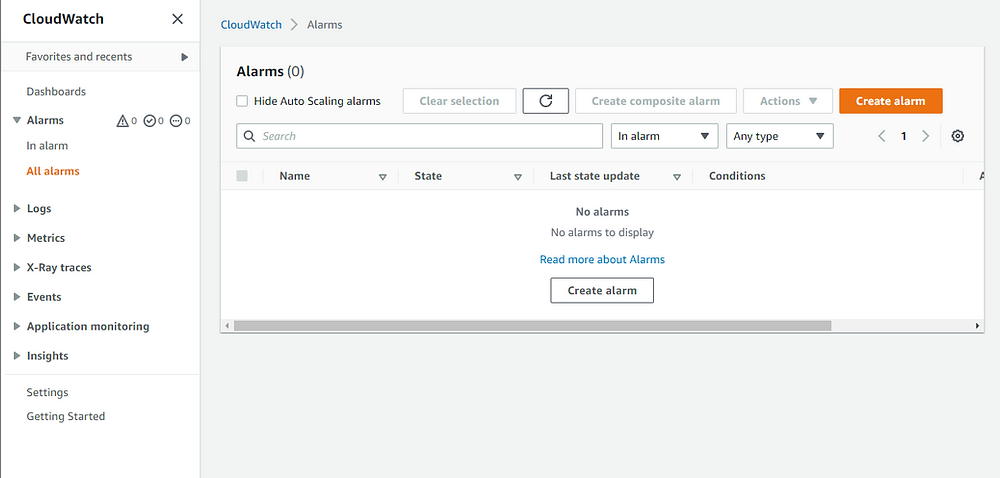Expand the Application monitoring section
The width and height of the screenshot is (1000, 478).
pos(17,326)
